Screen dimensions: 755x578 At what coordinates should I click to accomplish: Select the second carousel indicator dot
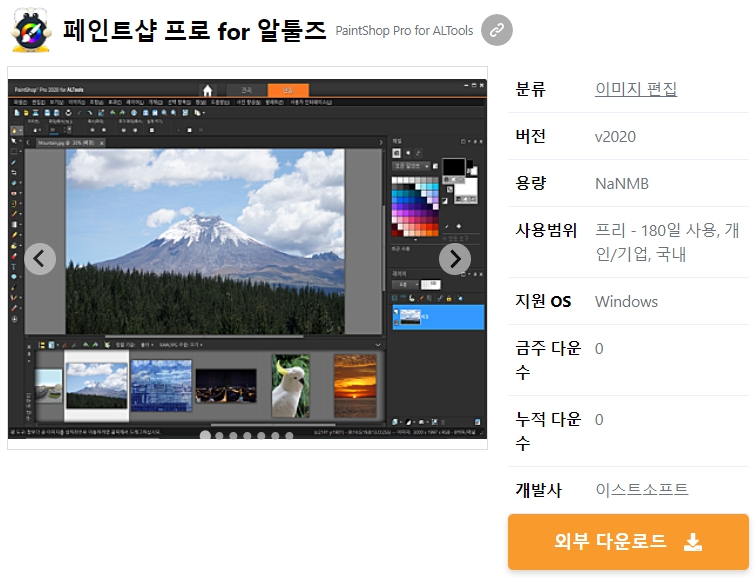[x=219, y=436]
